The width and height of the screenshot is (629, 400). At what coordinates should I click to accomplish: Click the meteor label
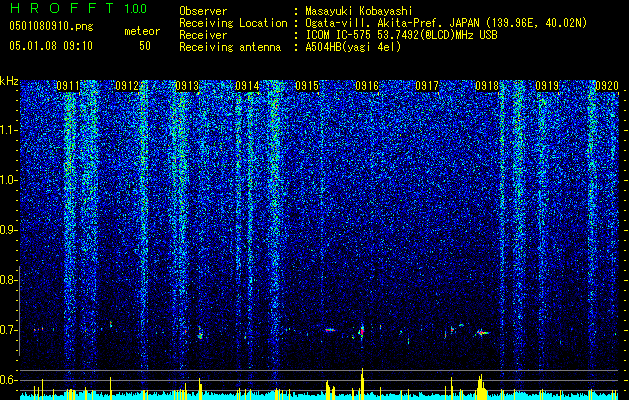tap(142, 31)
